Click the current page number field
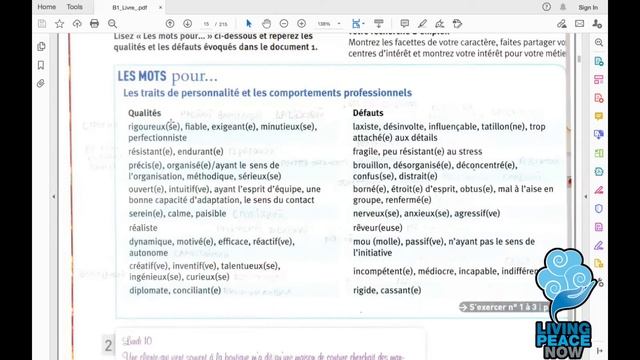Viewport: 640px width, 360px height. [x=207, y=24]
